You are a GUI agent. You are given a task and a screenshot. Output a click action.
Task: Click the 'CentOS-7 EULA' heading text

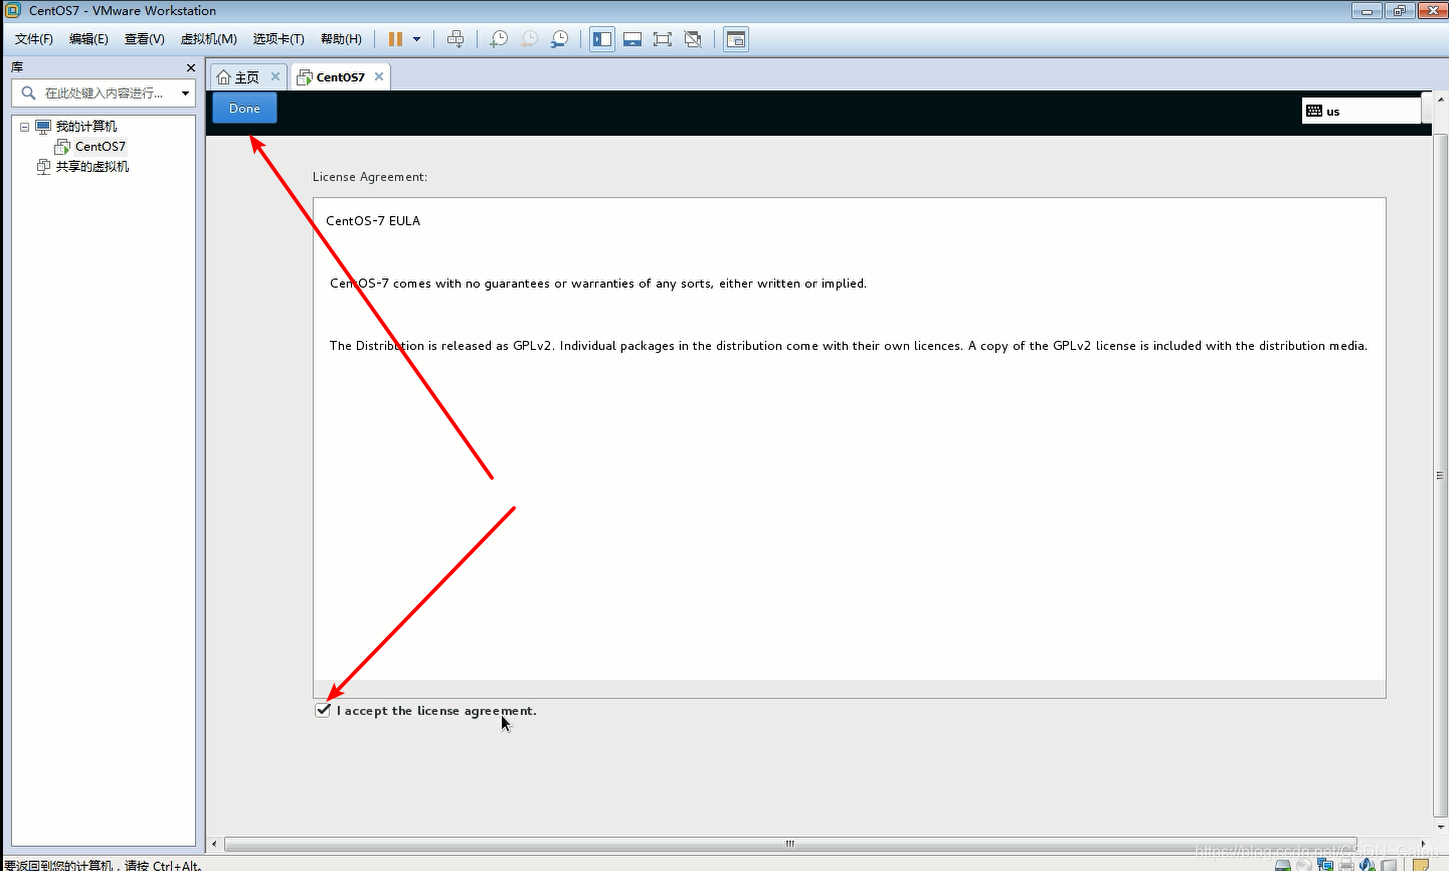pos(373,221)
